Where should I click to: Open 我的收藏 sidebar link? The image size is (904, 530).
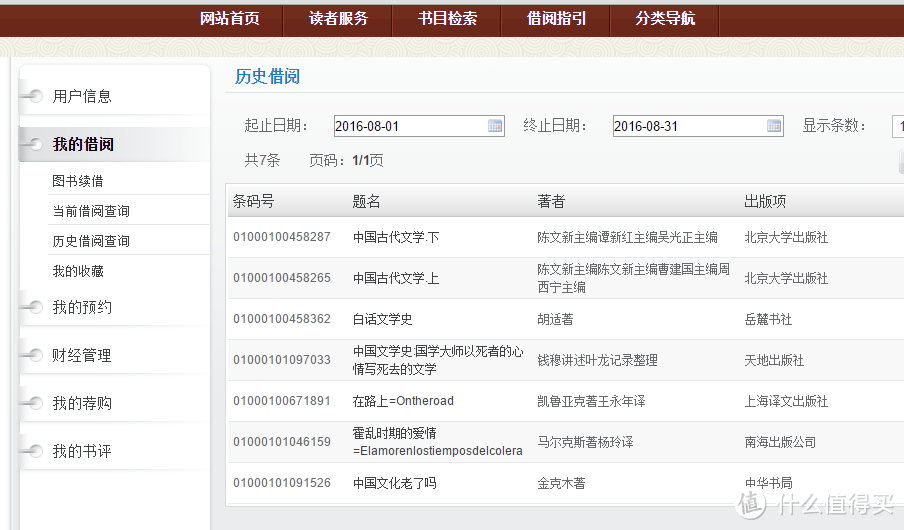click(x=78, y=271)
